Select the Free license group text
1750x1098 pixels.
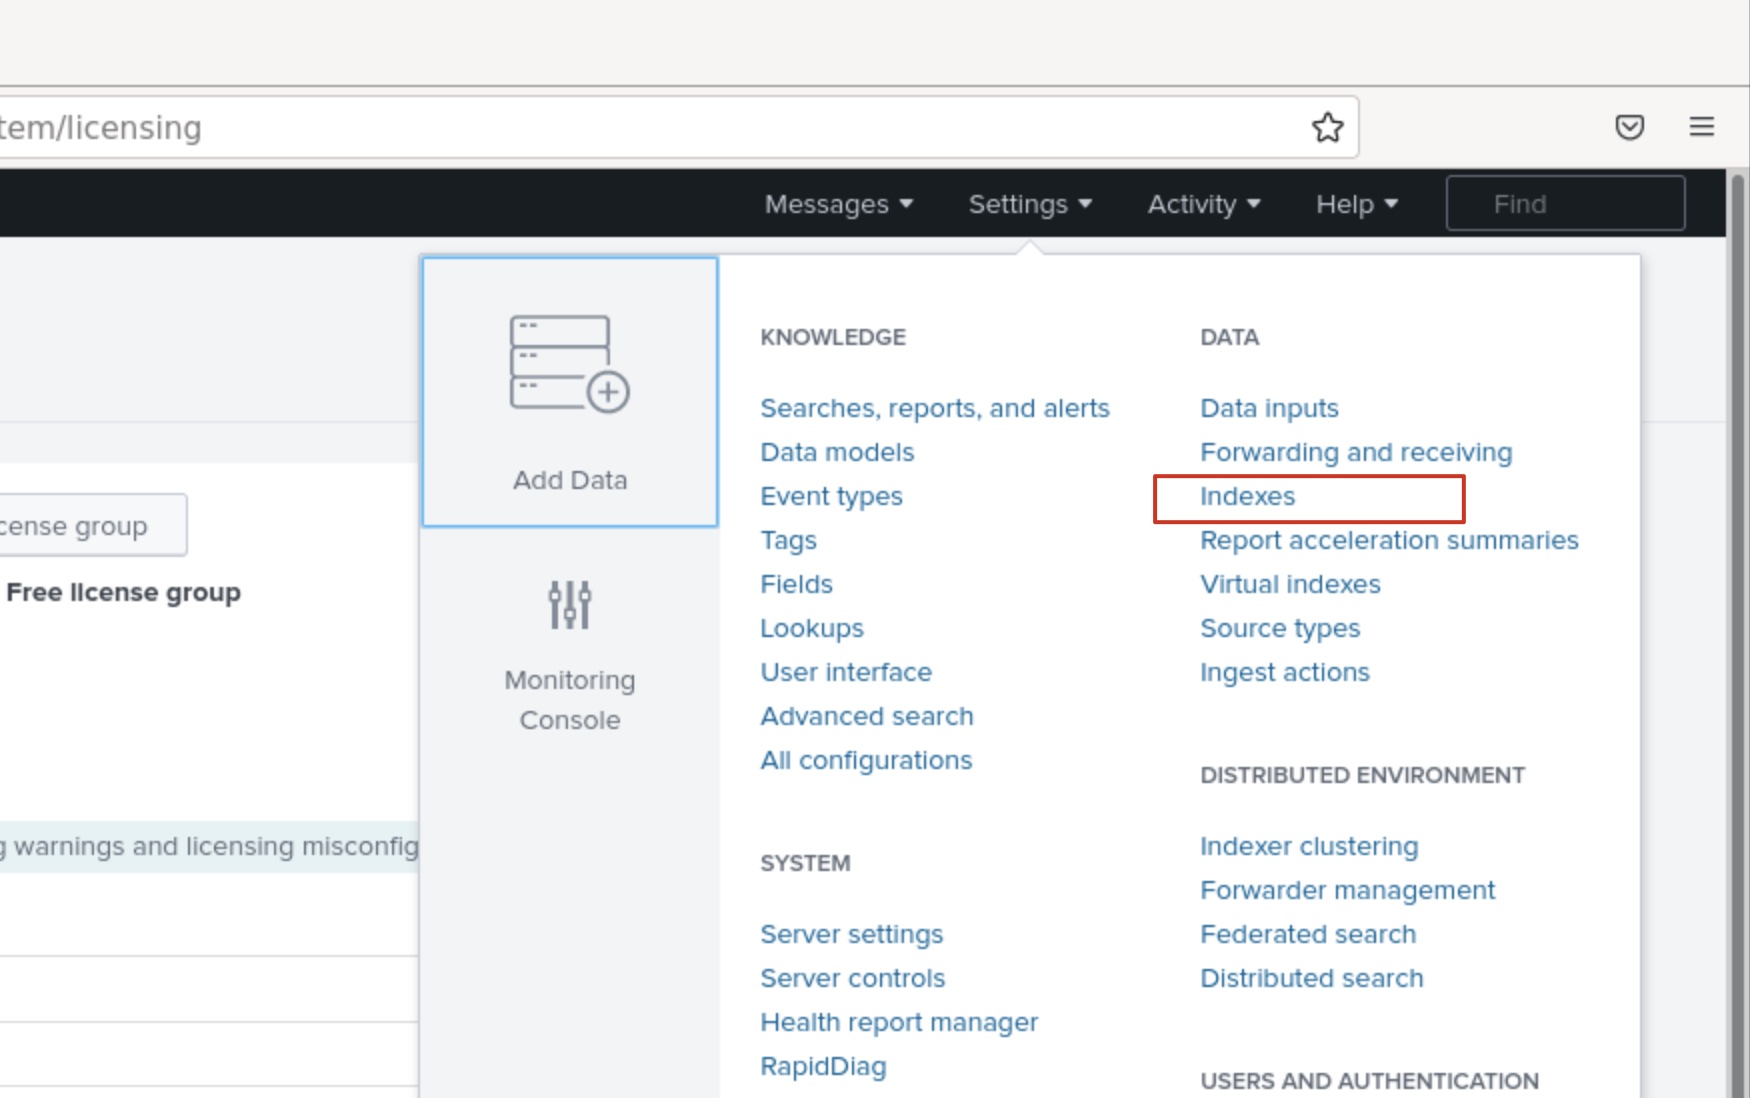tap(123, 592)
